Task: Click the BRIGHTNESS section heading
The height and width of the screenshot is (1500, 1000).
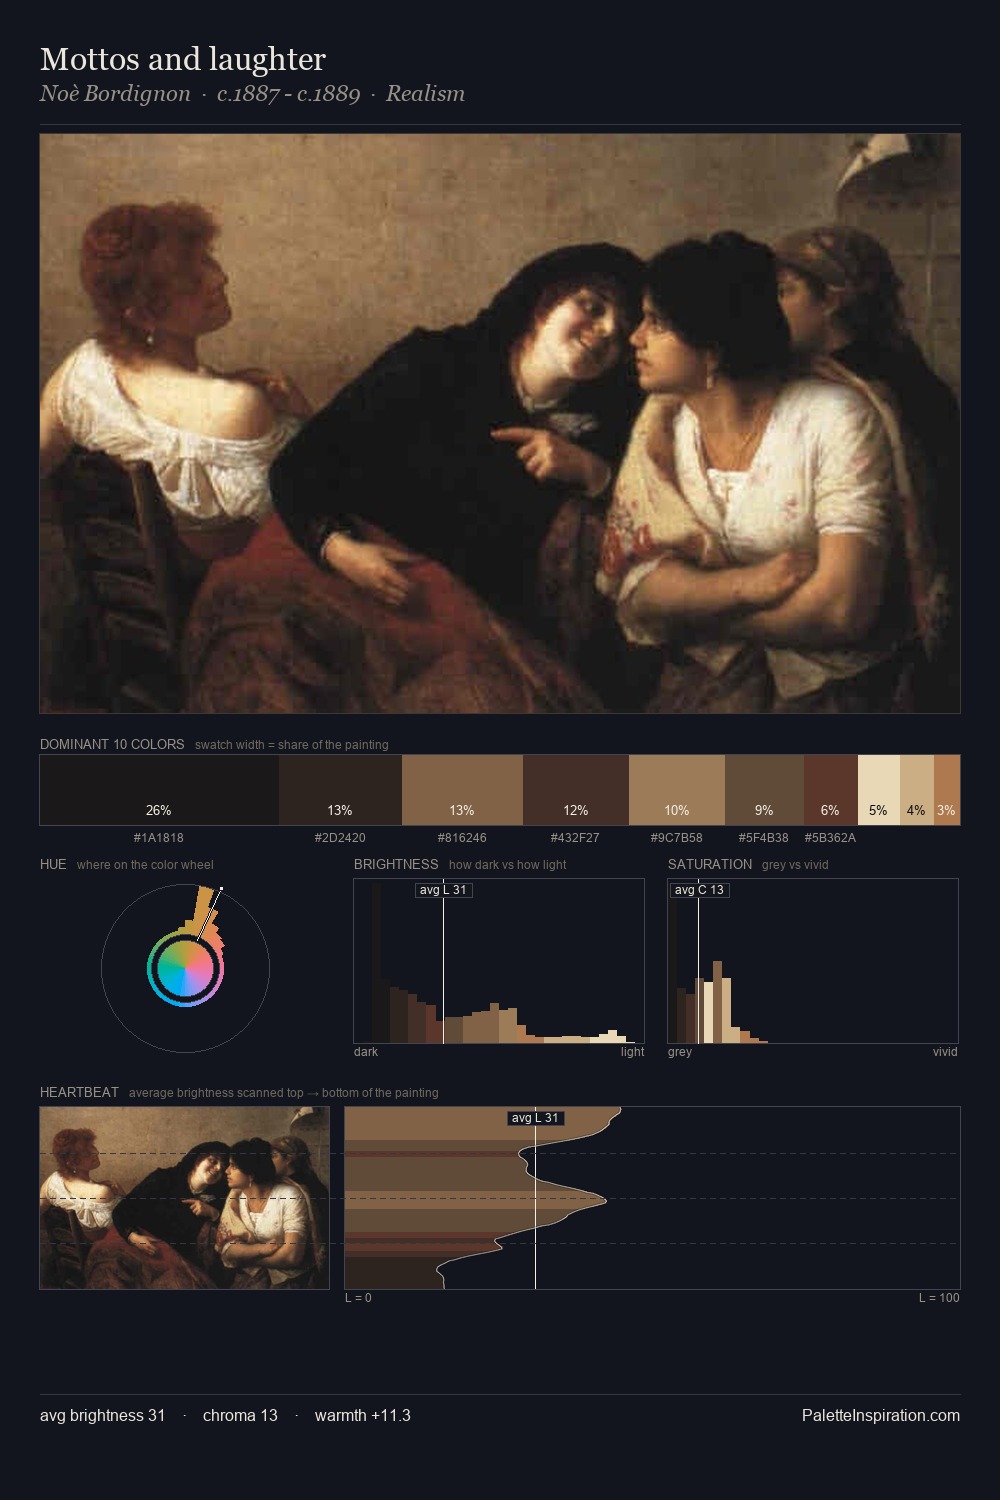Action: (x=396, y=865)
